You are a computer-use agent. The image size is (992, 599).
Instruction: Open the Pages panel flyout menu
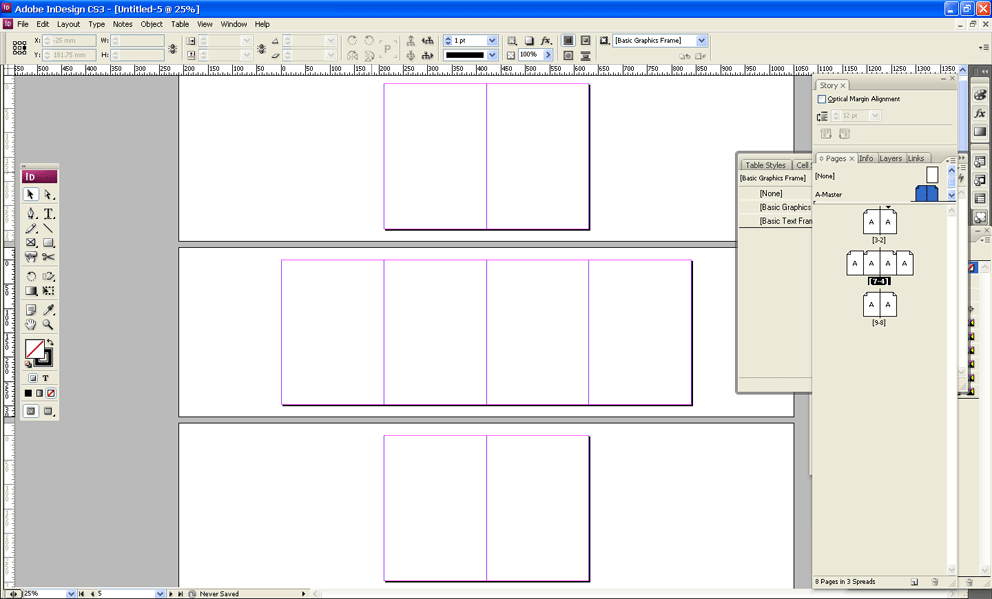click(x=951, y=160)
